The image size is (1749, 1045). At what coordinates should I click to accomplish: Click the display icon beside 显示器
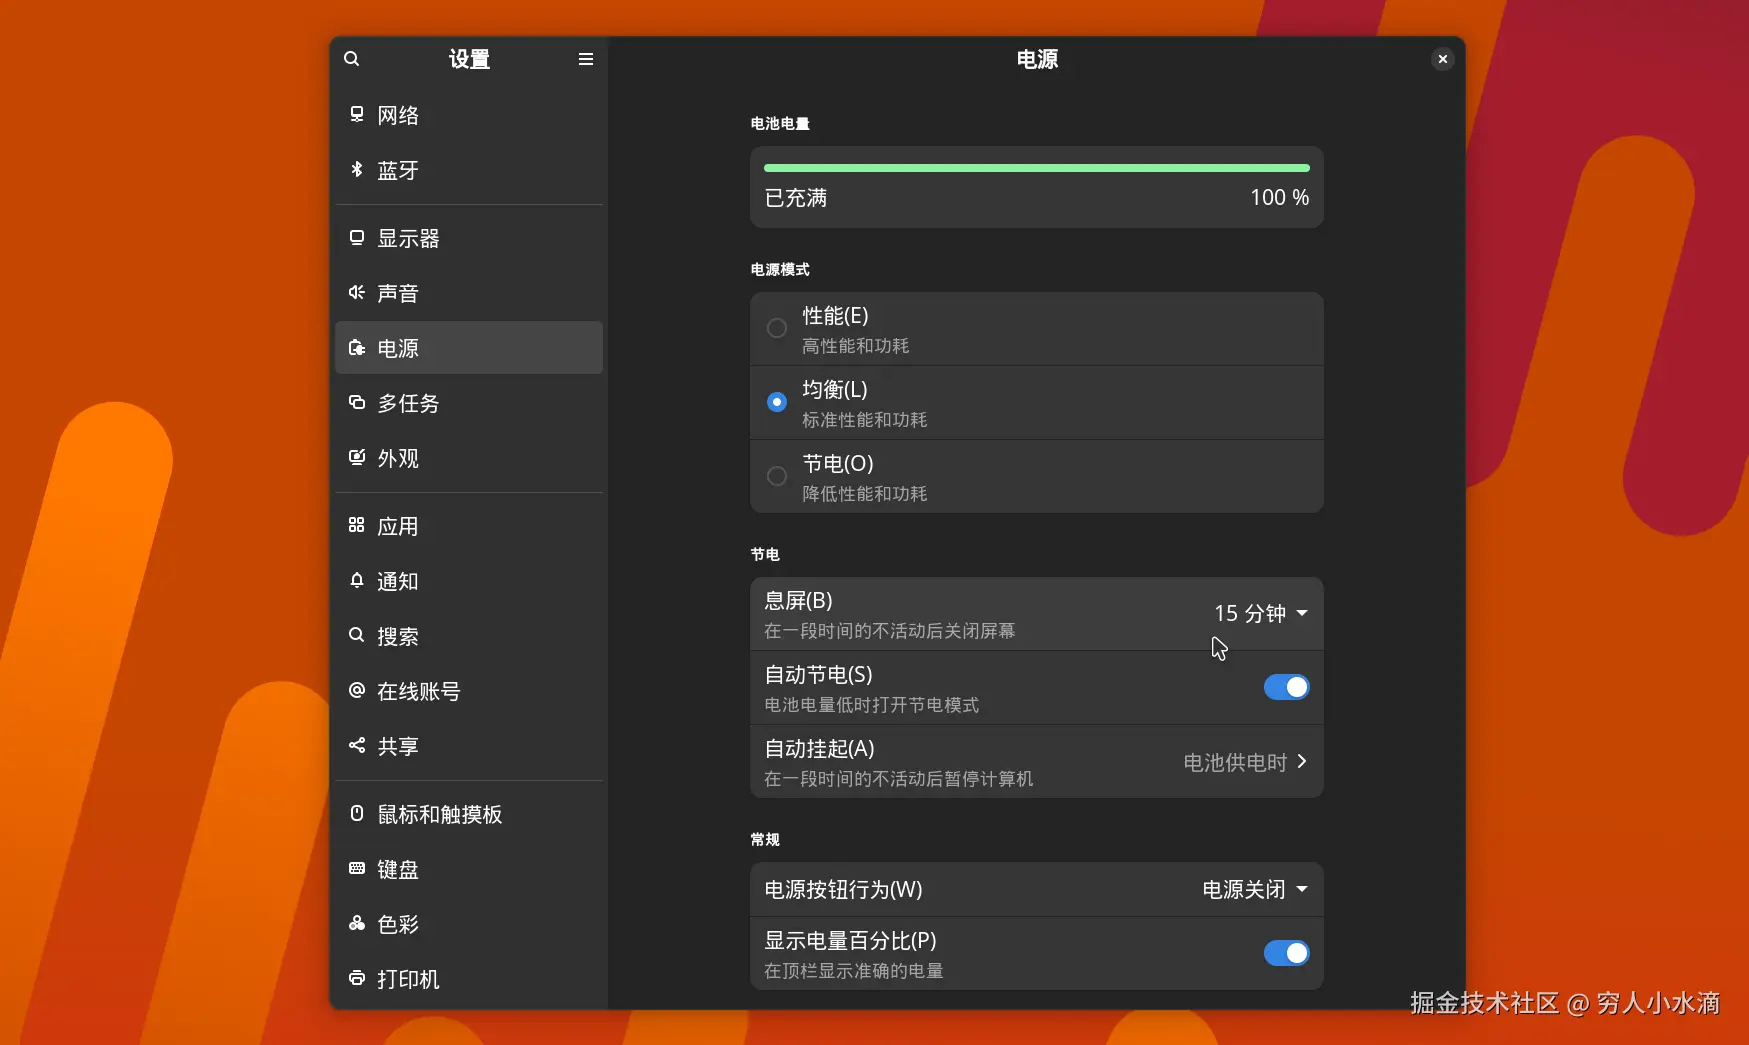pos(357,237)
